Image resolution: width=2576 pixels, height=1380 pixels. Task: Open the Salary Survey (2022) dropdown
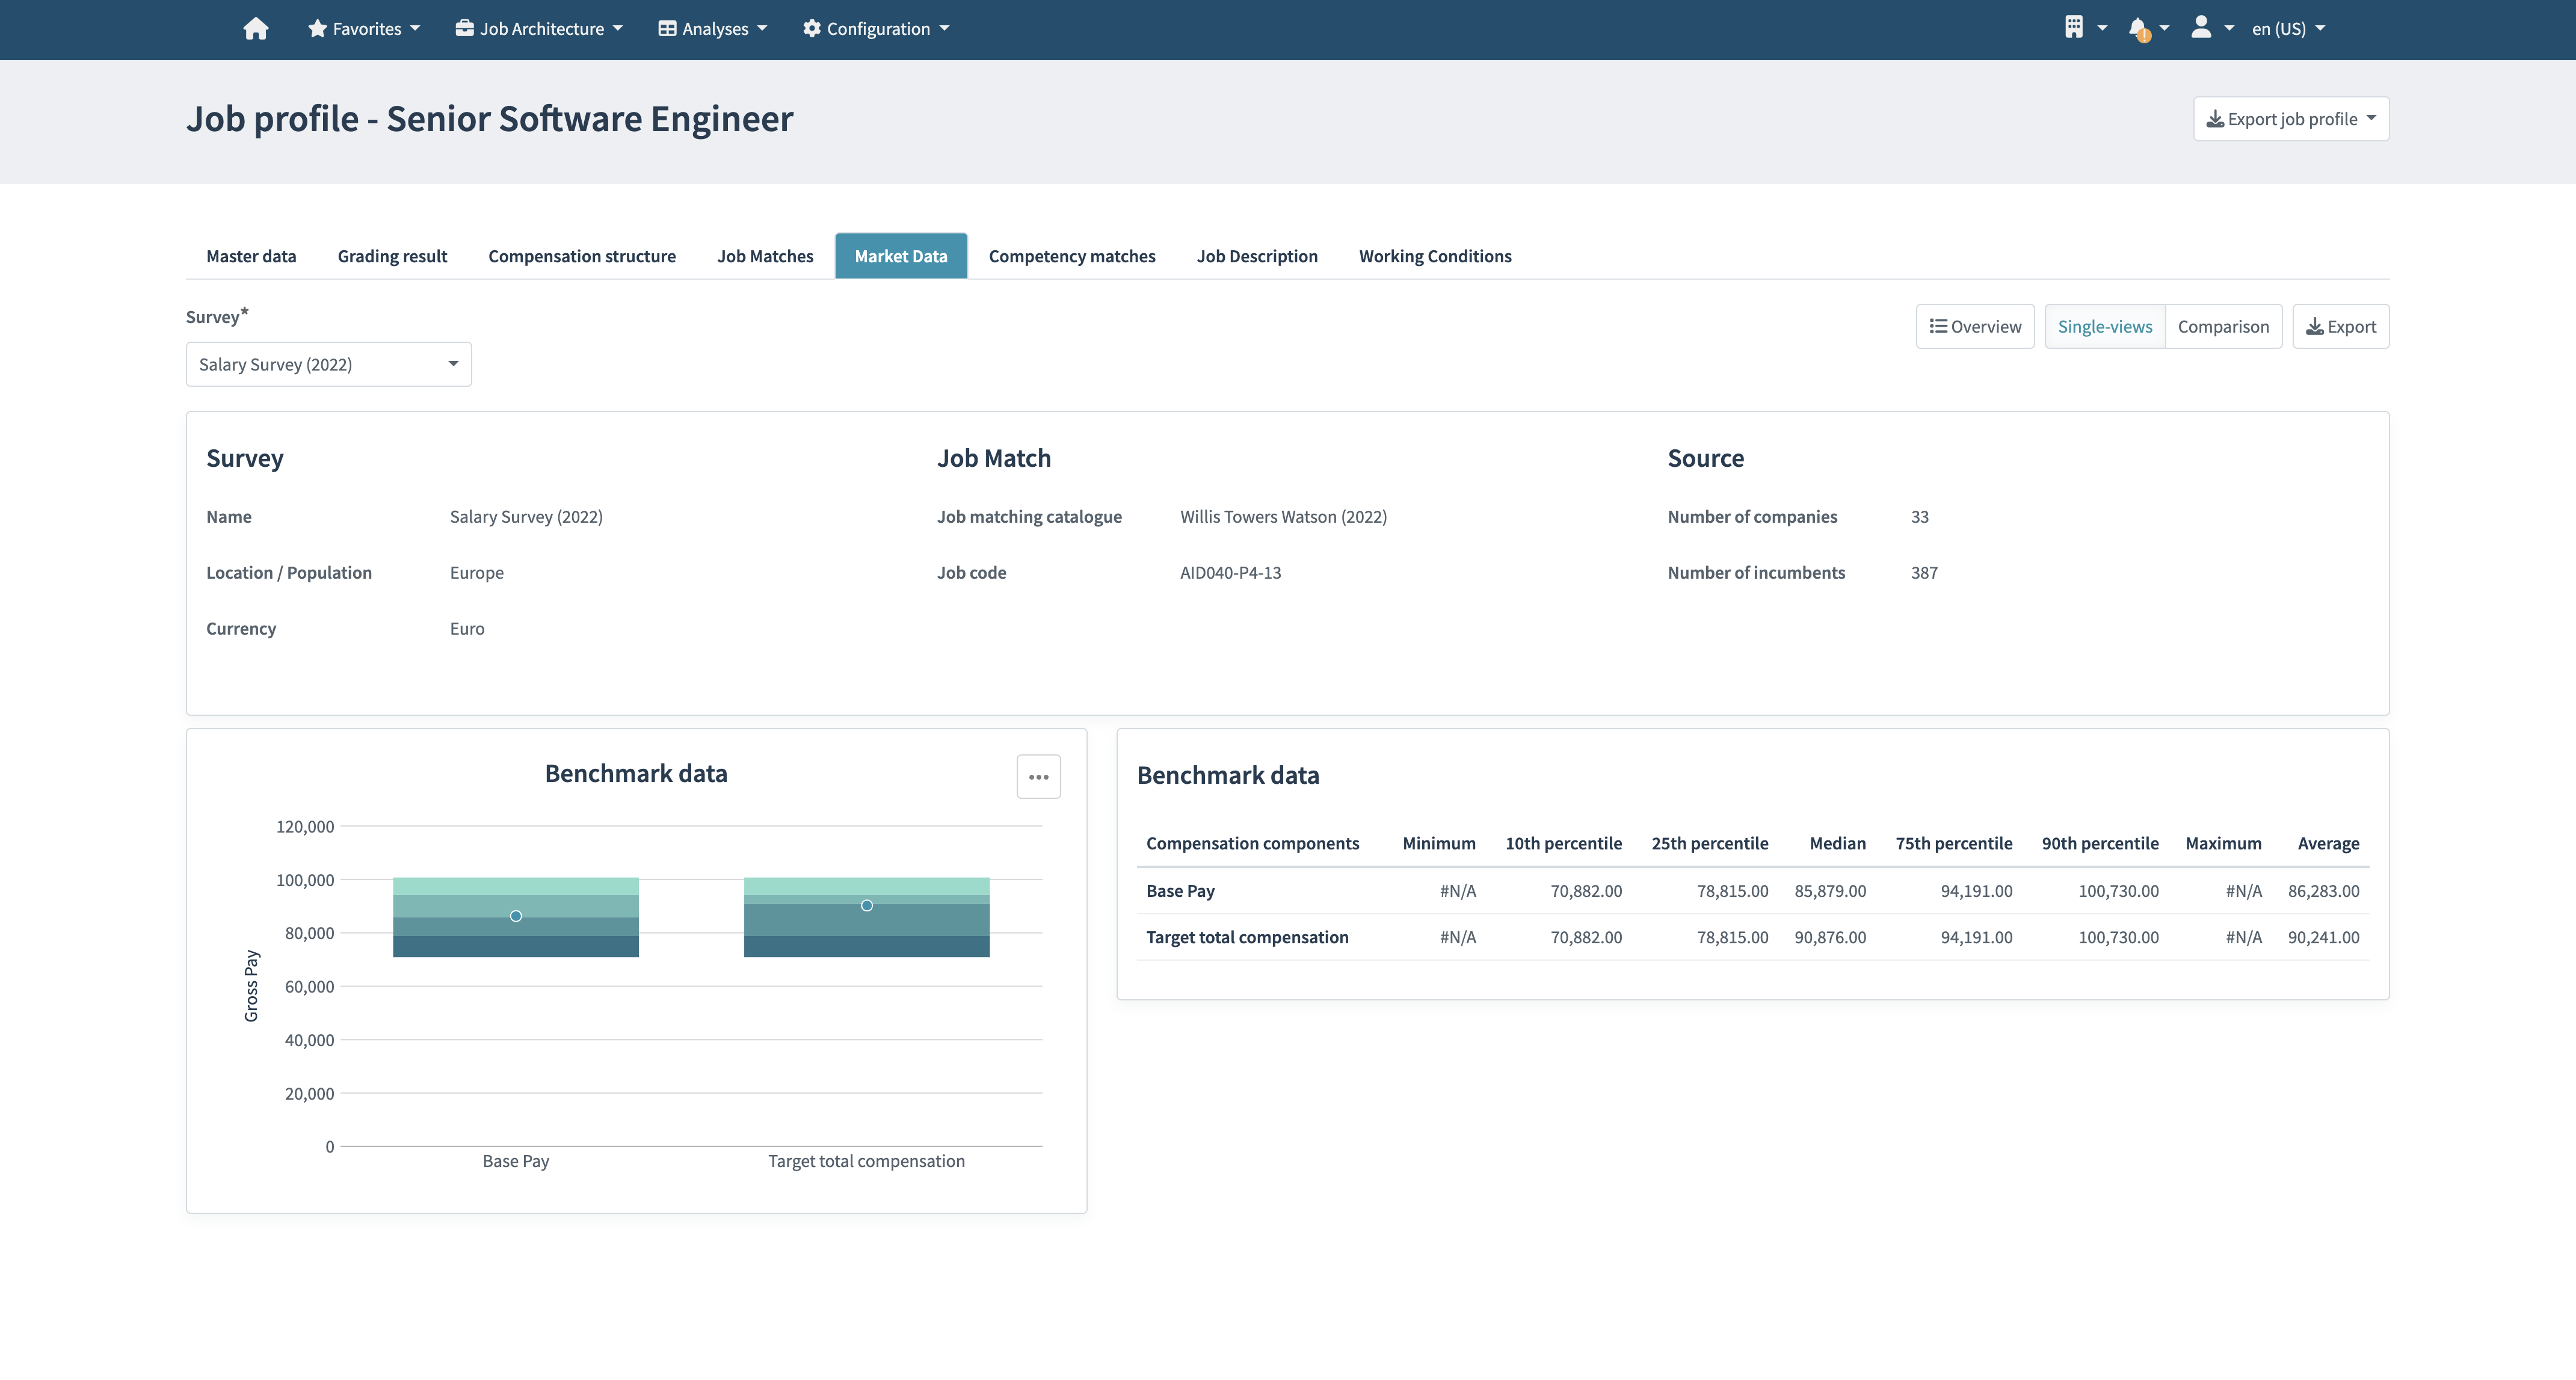pos(328,364)
